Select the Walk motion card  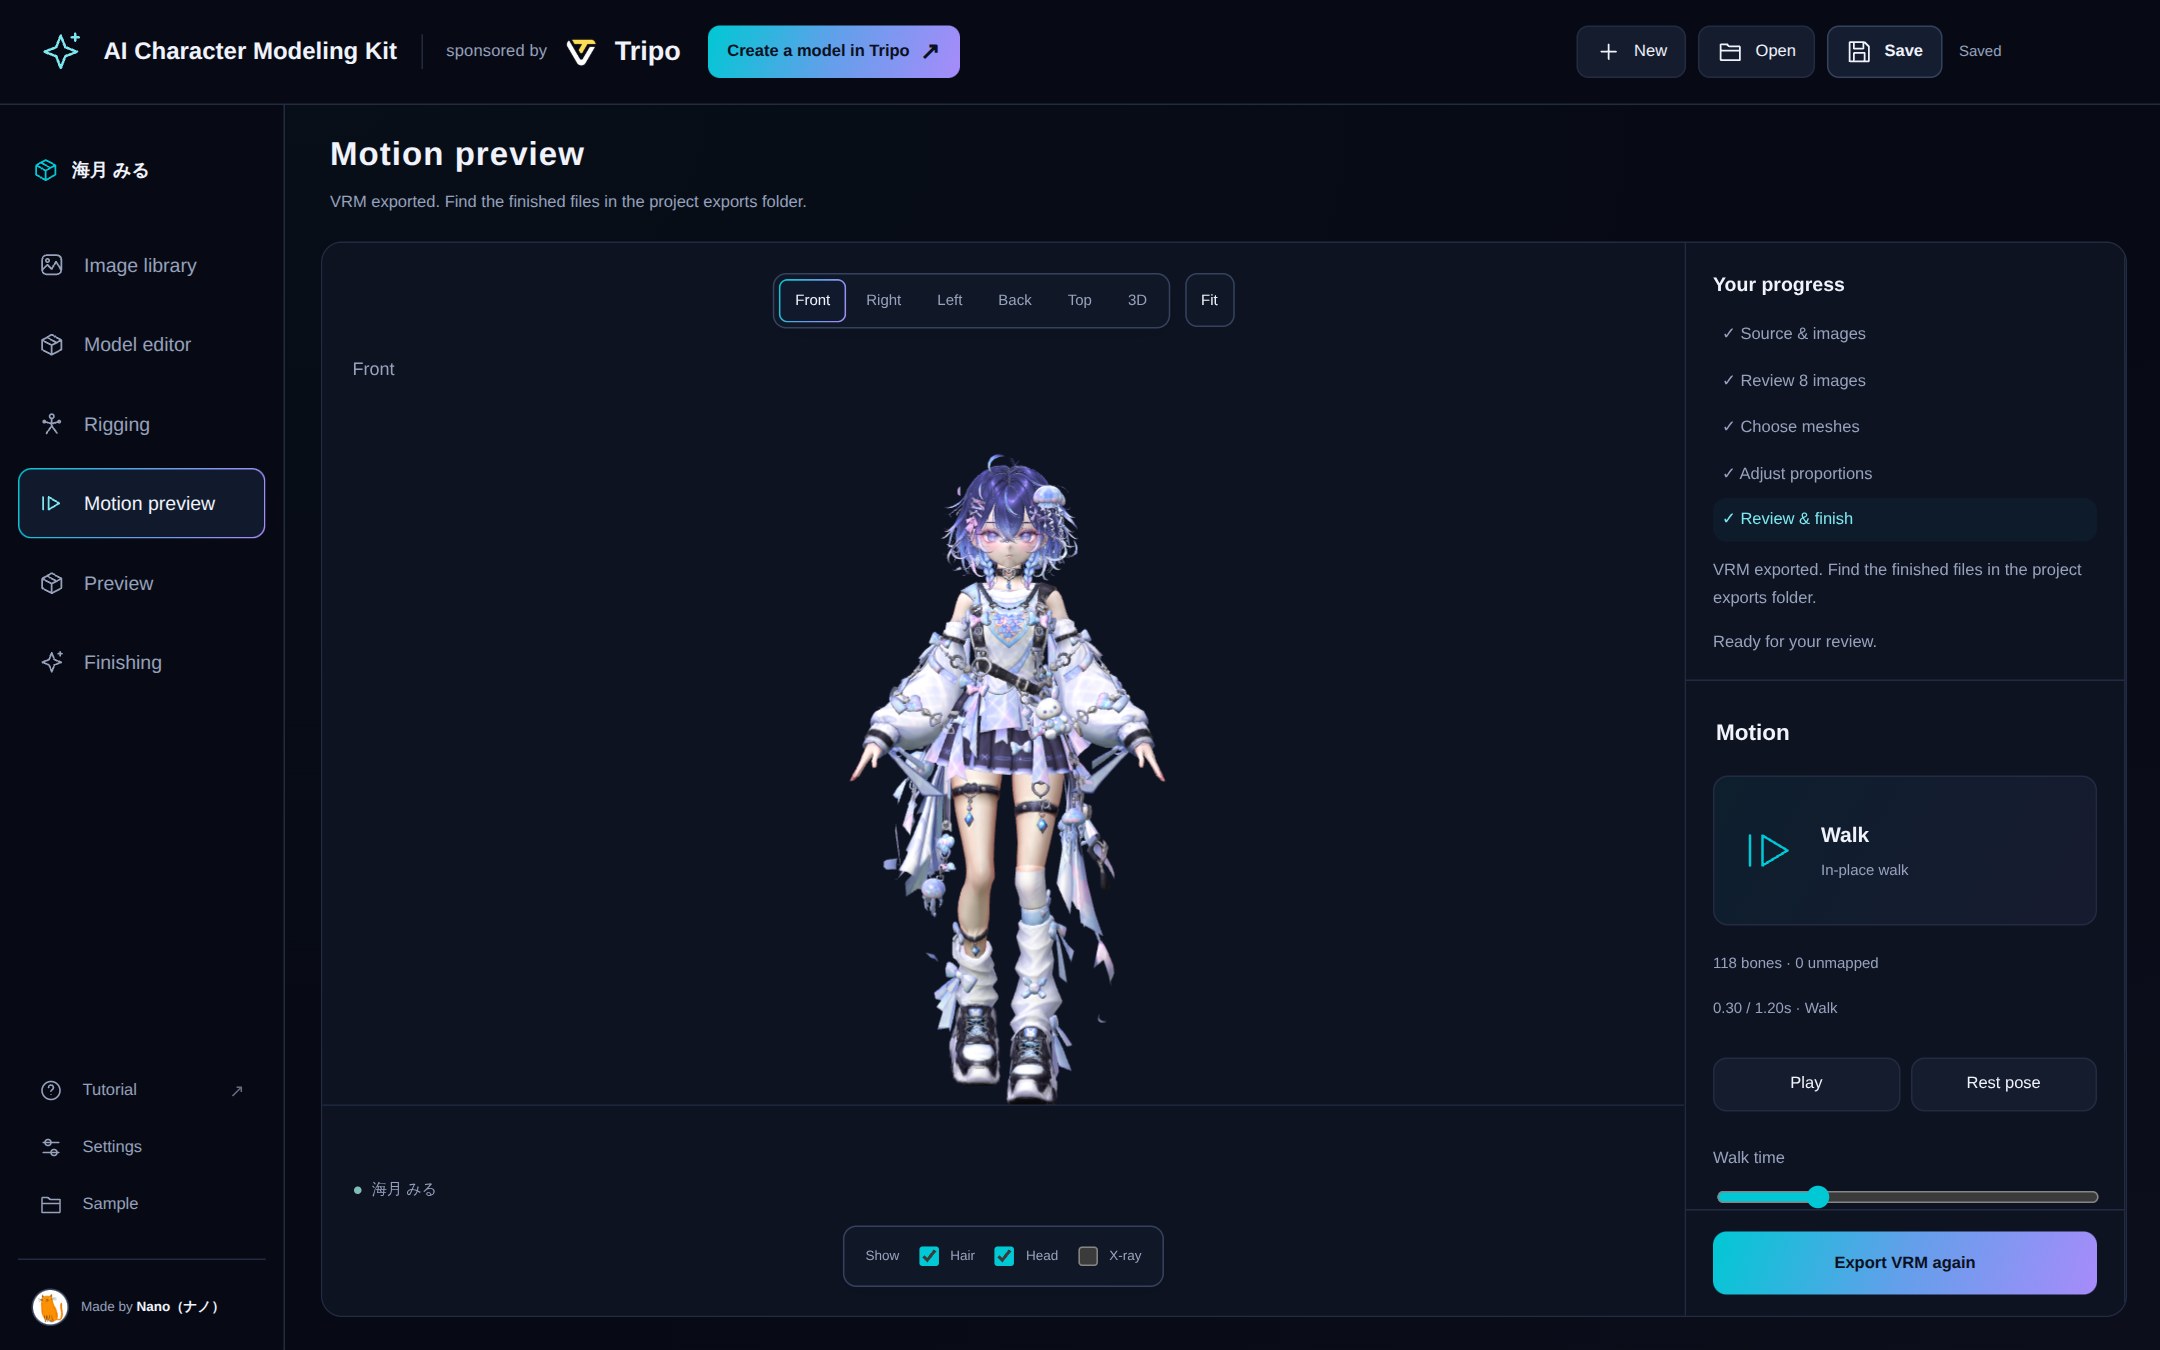1904,850
